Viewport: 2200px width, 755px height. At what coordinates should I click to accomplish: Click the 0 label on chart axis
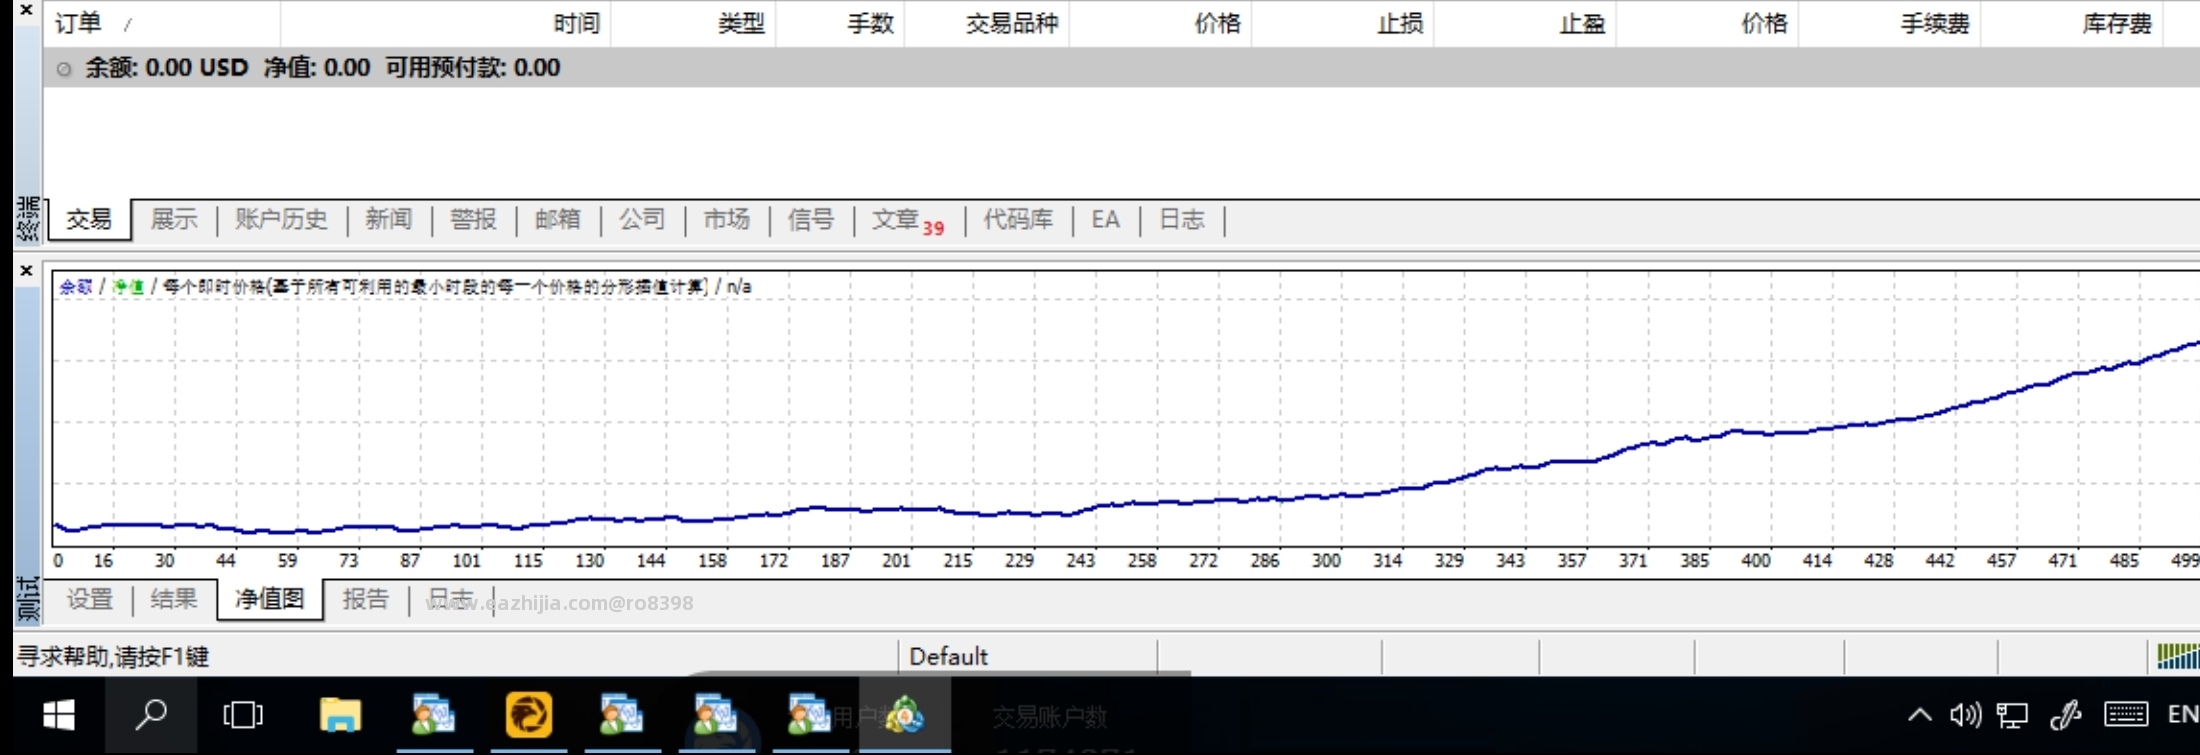pos(58,561)
